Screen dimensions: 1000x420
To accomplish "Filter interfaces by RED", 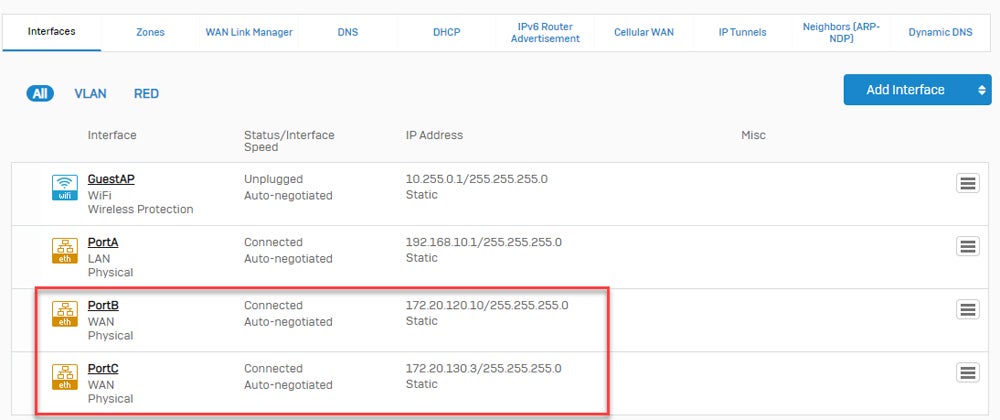I will [146, 94].
